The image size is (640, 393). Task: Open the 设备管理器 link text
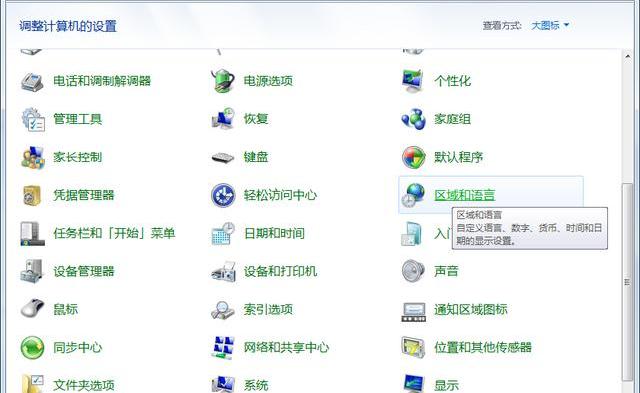point(84,271)
